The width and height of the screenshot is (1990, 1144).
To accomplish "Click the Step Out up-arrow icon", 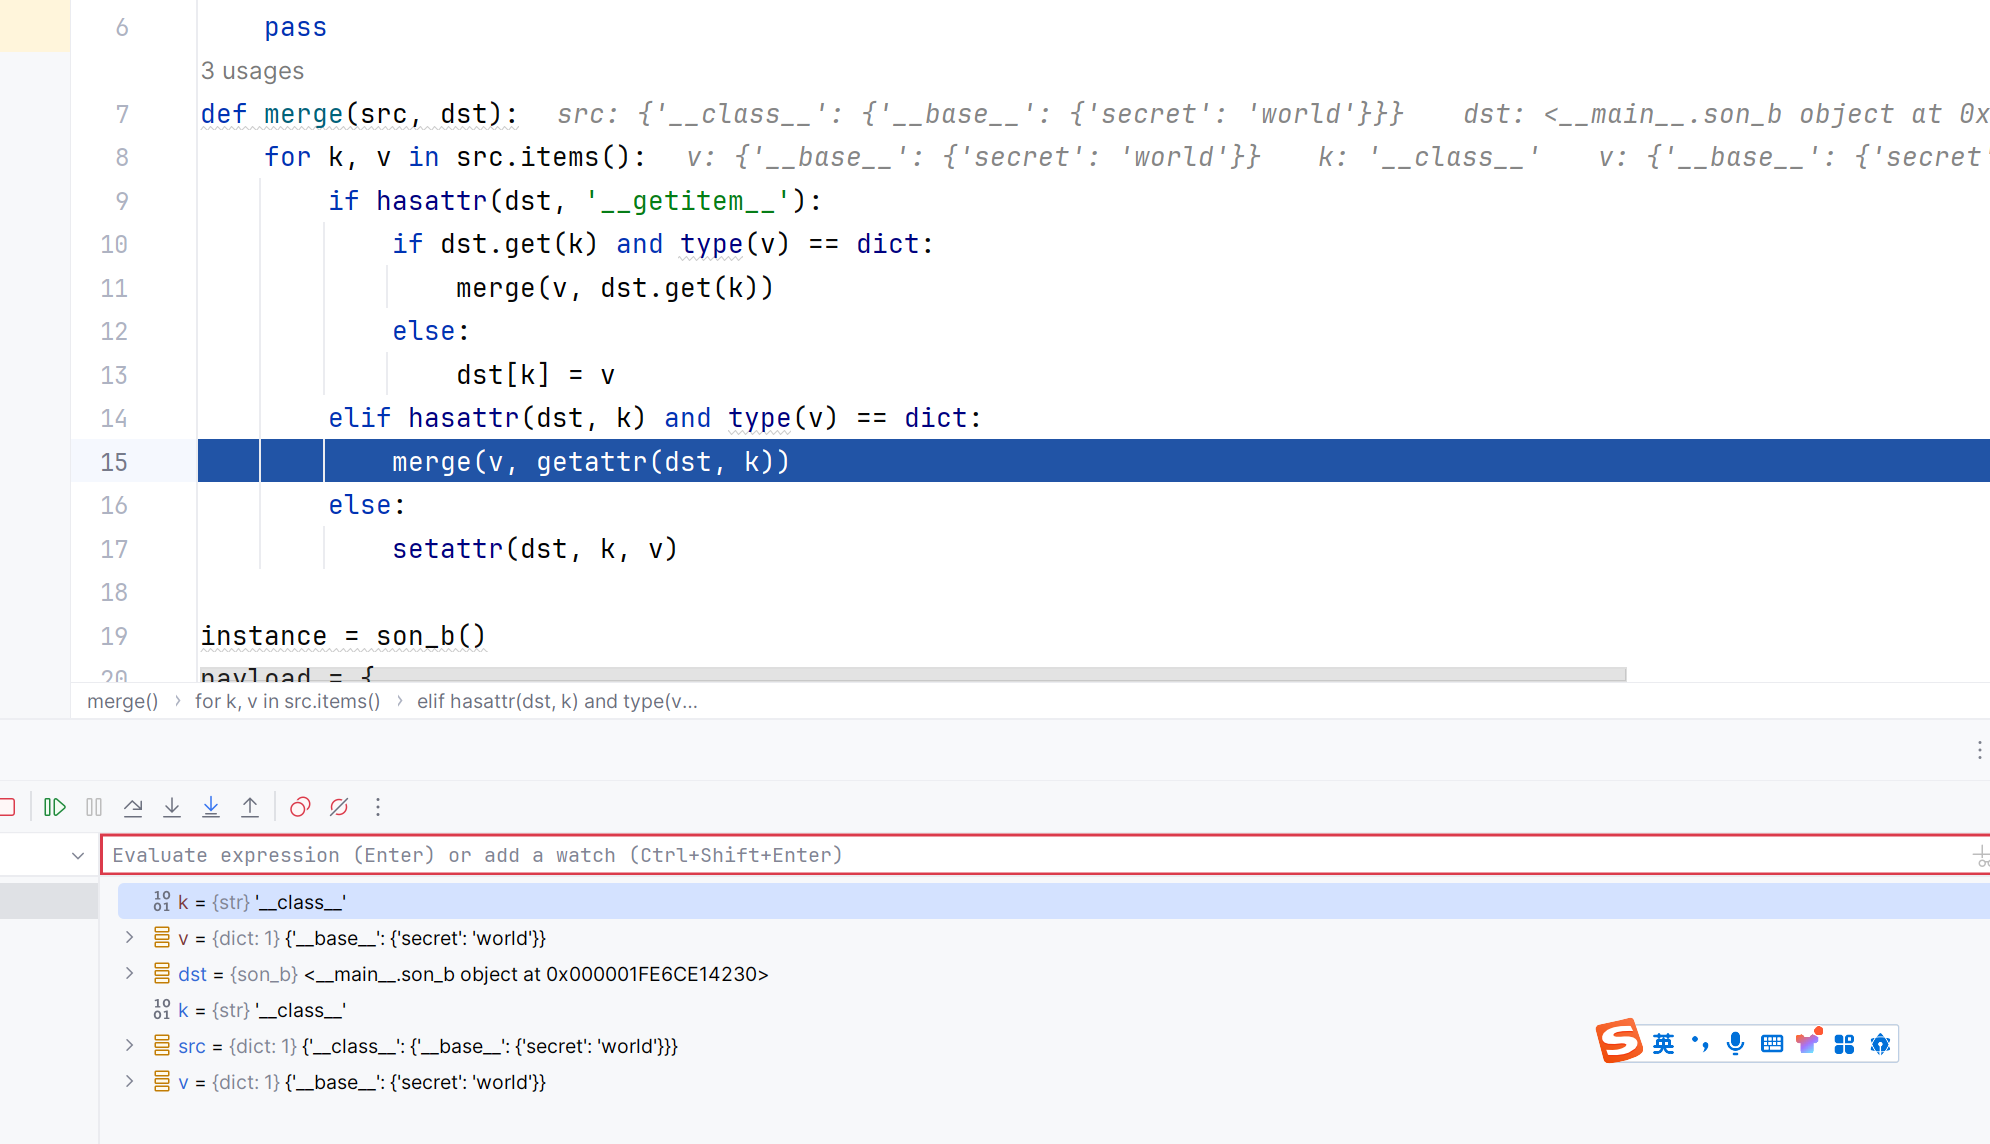I will [x=250, y=807].
